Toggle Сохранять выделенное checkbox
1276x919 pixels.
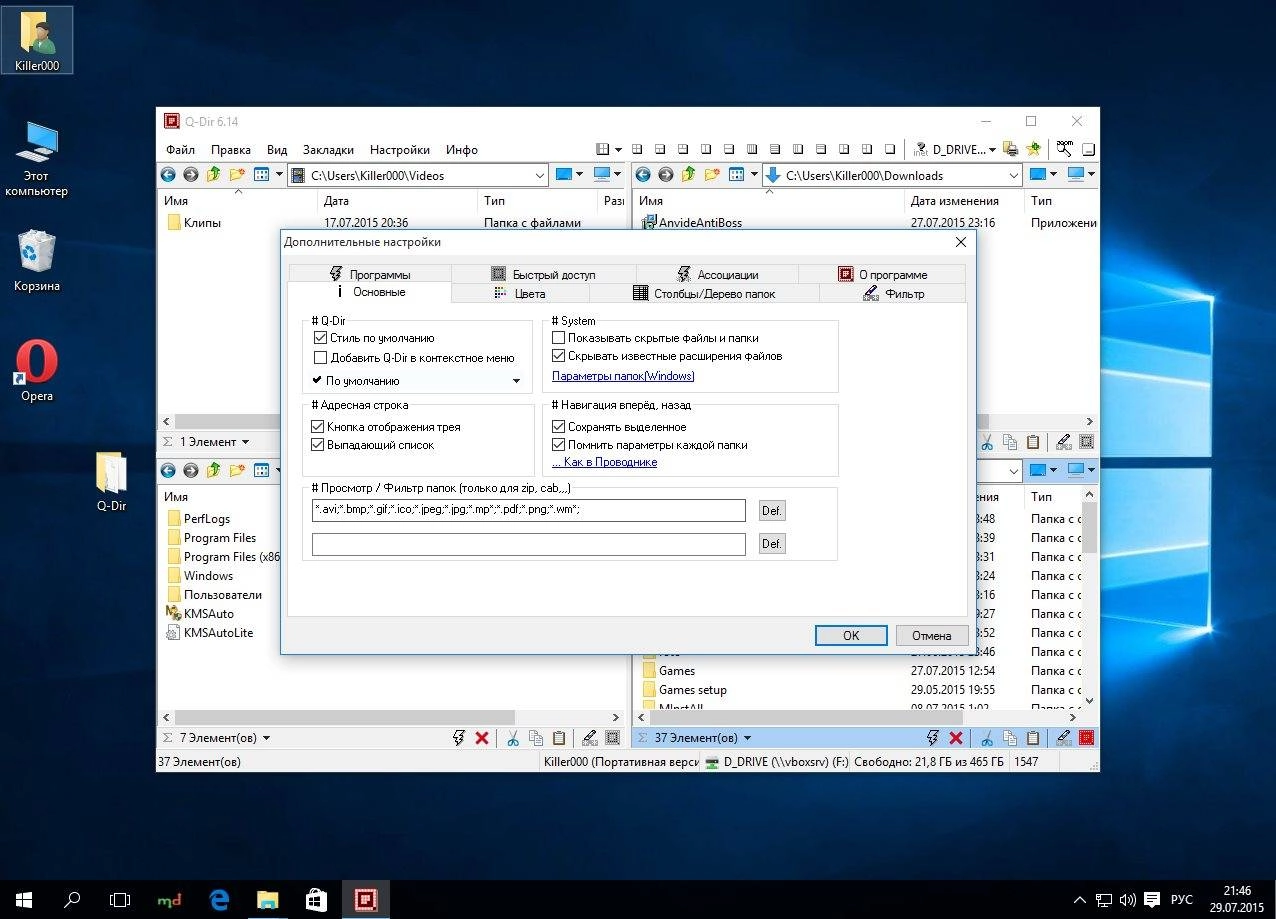tap(559, 427)
